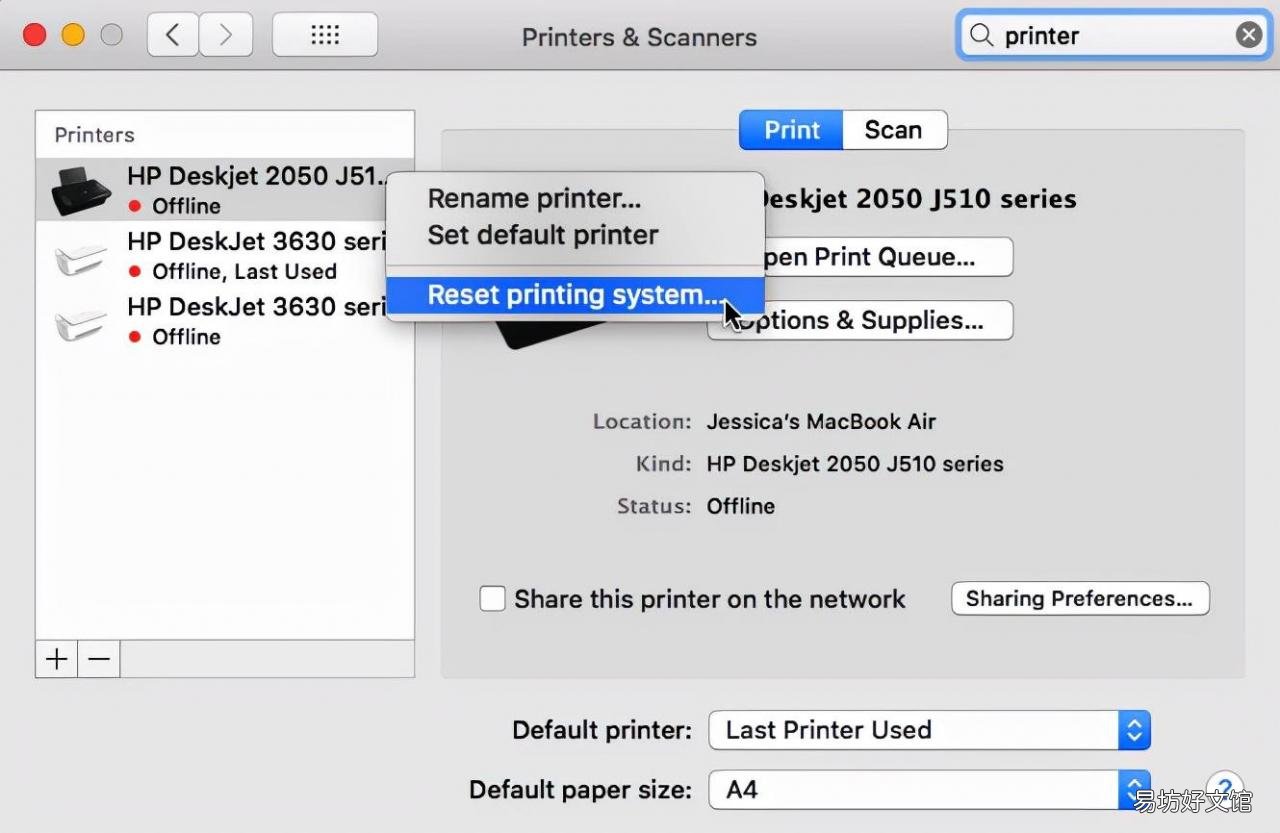
Task: Click the red close window button
Action: click(x=35, y=35)
